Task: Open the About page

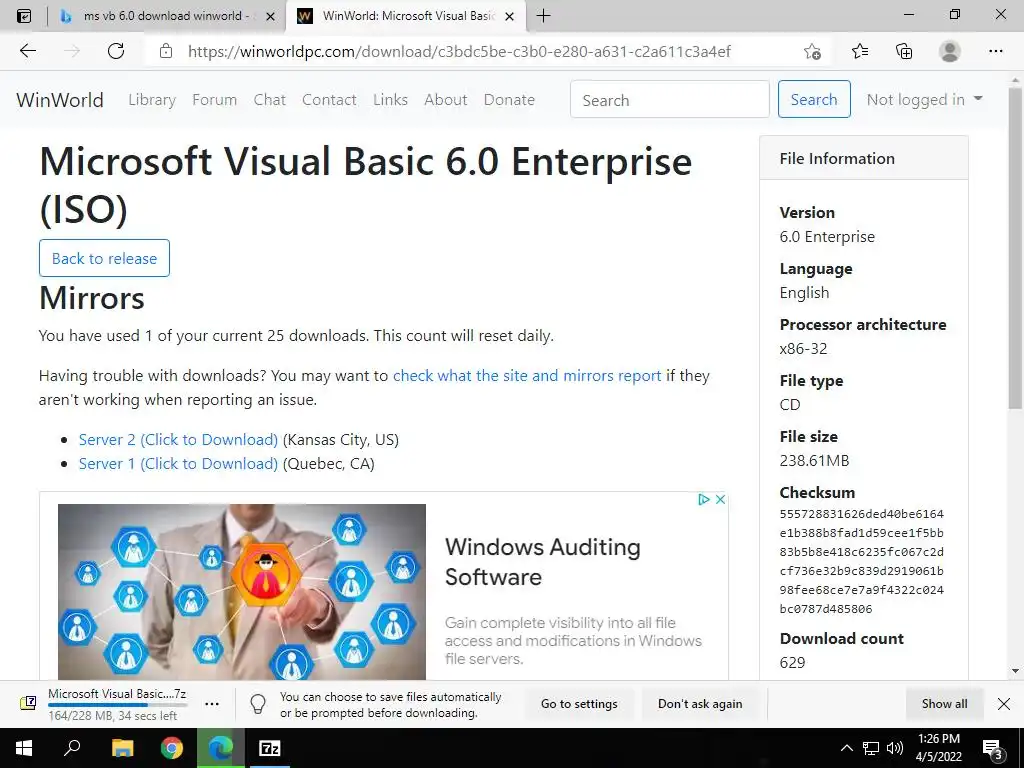Action: (446, 100)
